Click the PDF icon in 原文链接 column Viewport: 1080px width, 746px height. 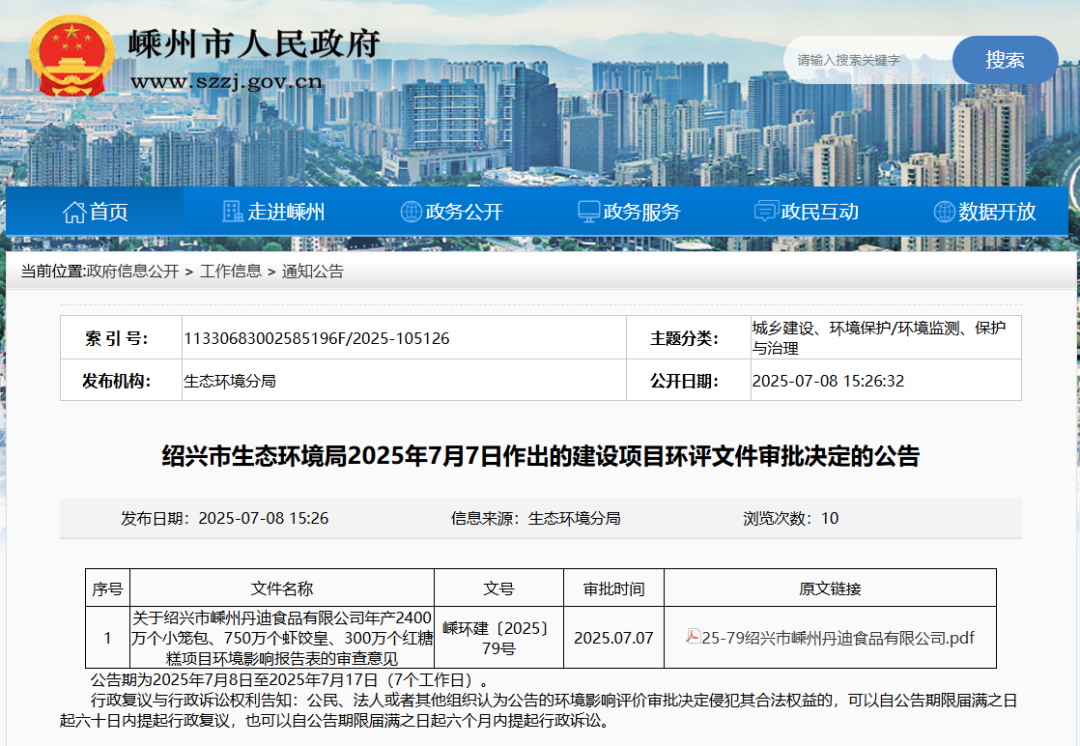click(x=692, y=637)
